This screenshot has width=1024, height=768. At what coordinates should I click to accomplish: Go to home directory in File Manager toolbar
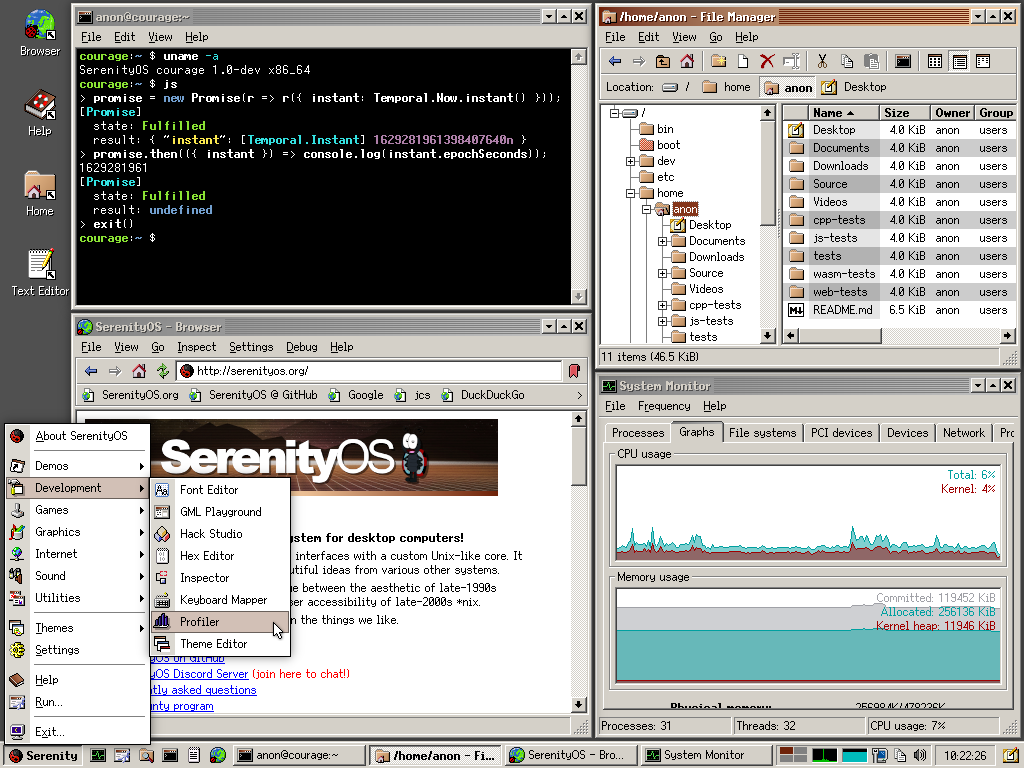687,61
